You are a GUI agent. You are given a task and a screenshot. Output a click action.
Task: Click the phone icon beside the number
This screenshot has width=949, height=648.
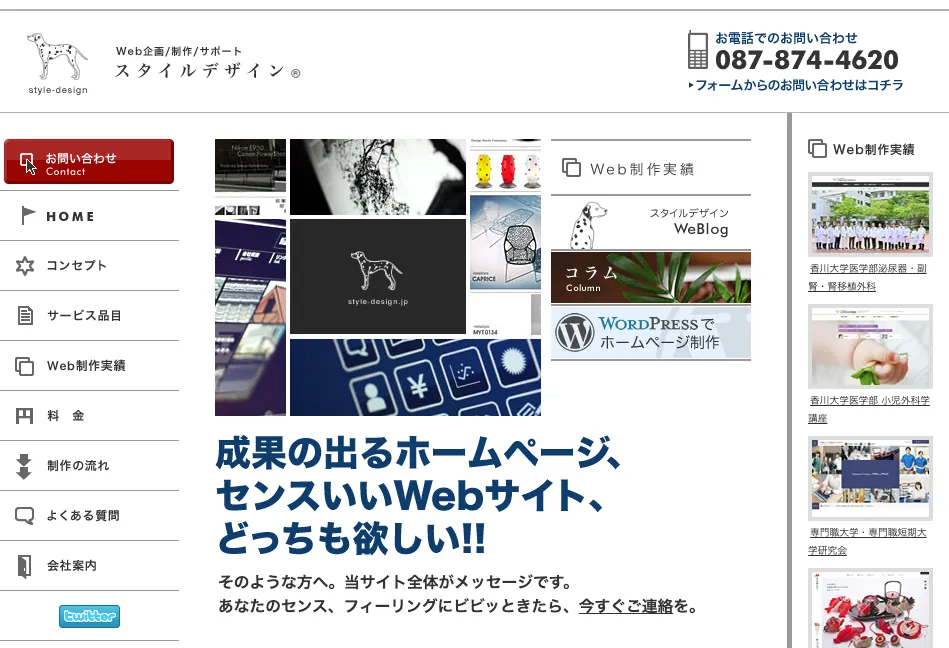click(698, 50)
